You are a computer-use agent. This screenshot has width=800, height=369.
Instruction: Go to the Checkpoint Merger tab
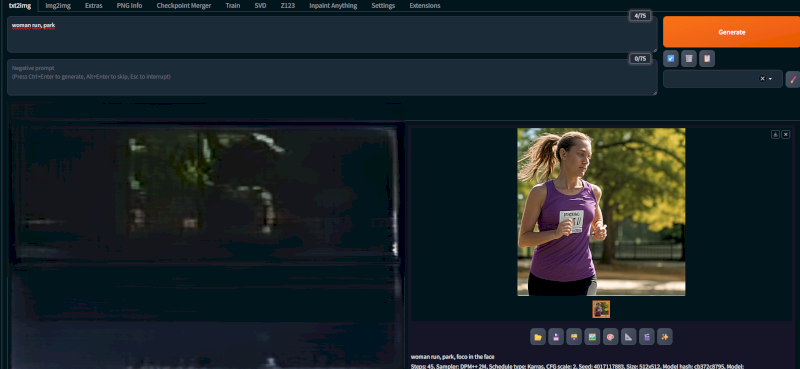coord(184,6)
